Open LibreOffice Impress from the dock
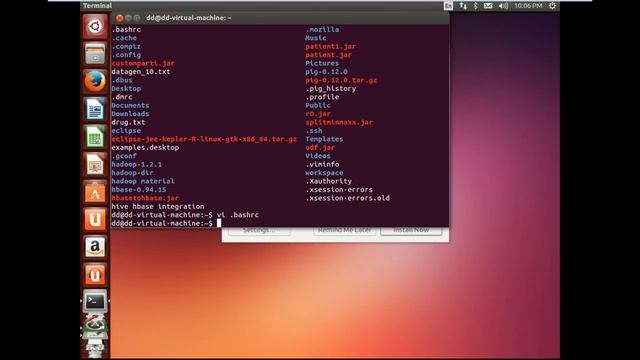The height and width of the screenshot is (360, 640). (95, 164)
